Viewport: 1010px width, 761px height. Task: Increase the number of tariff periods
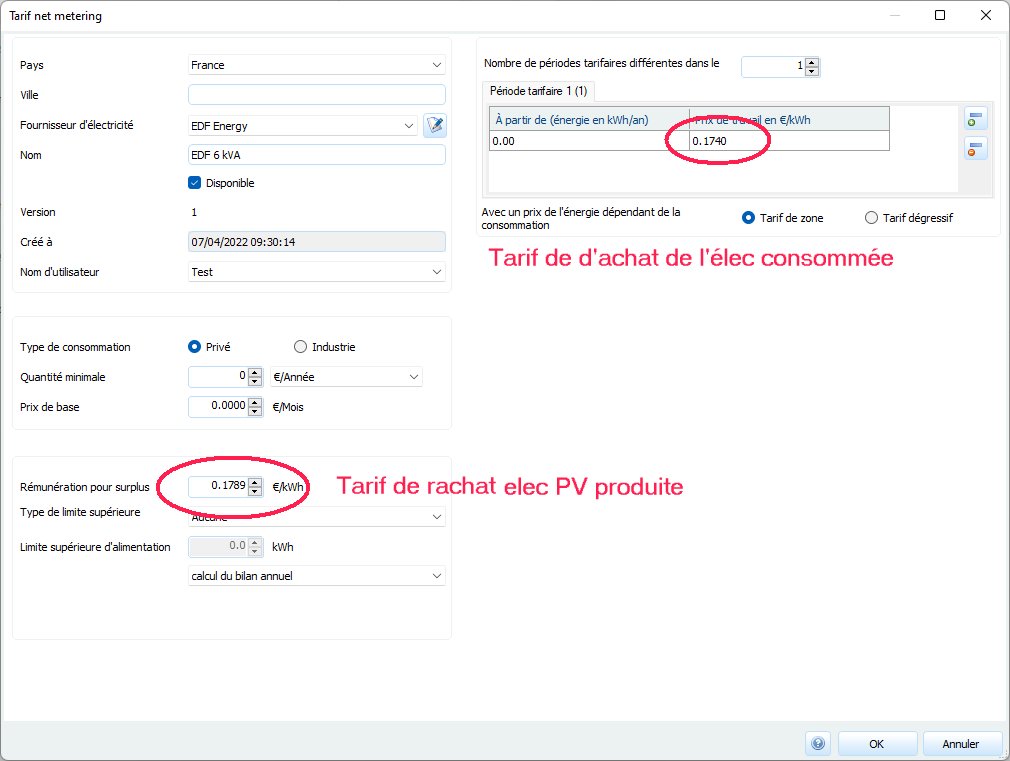point(812,62)
